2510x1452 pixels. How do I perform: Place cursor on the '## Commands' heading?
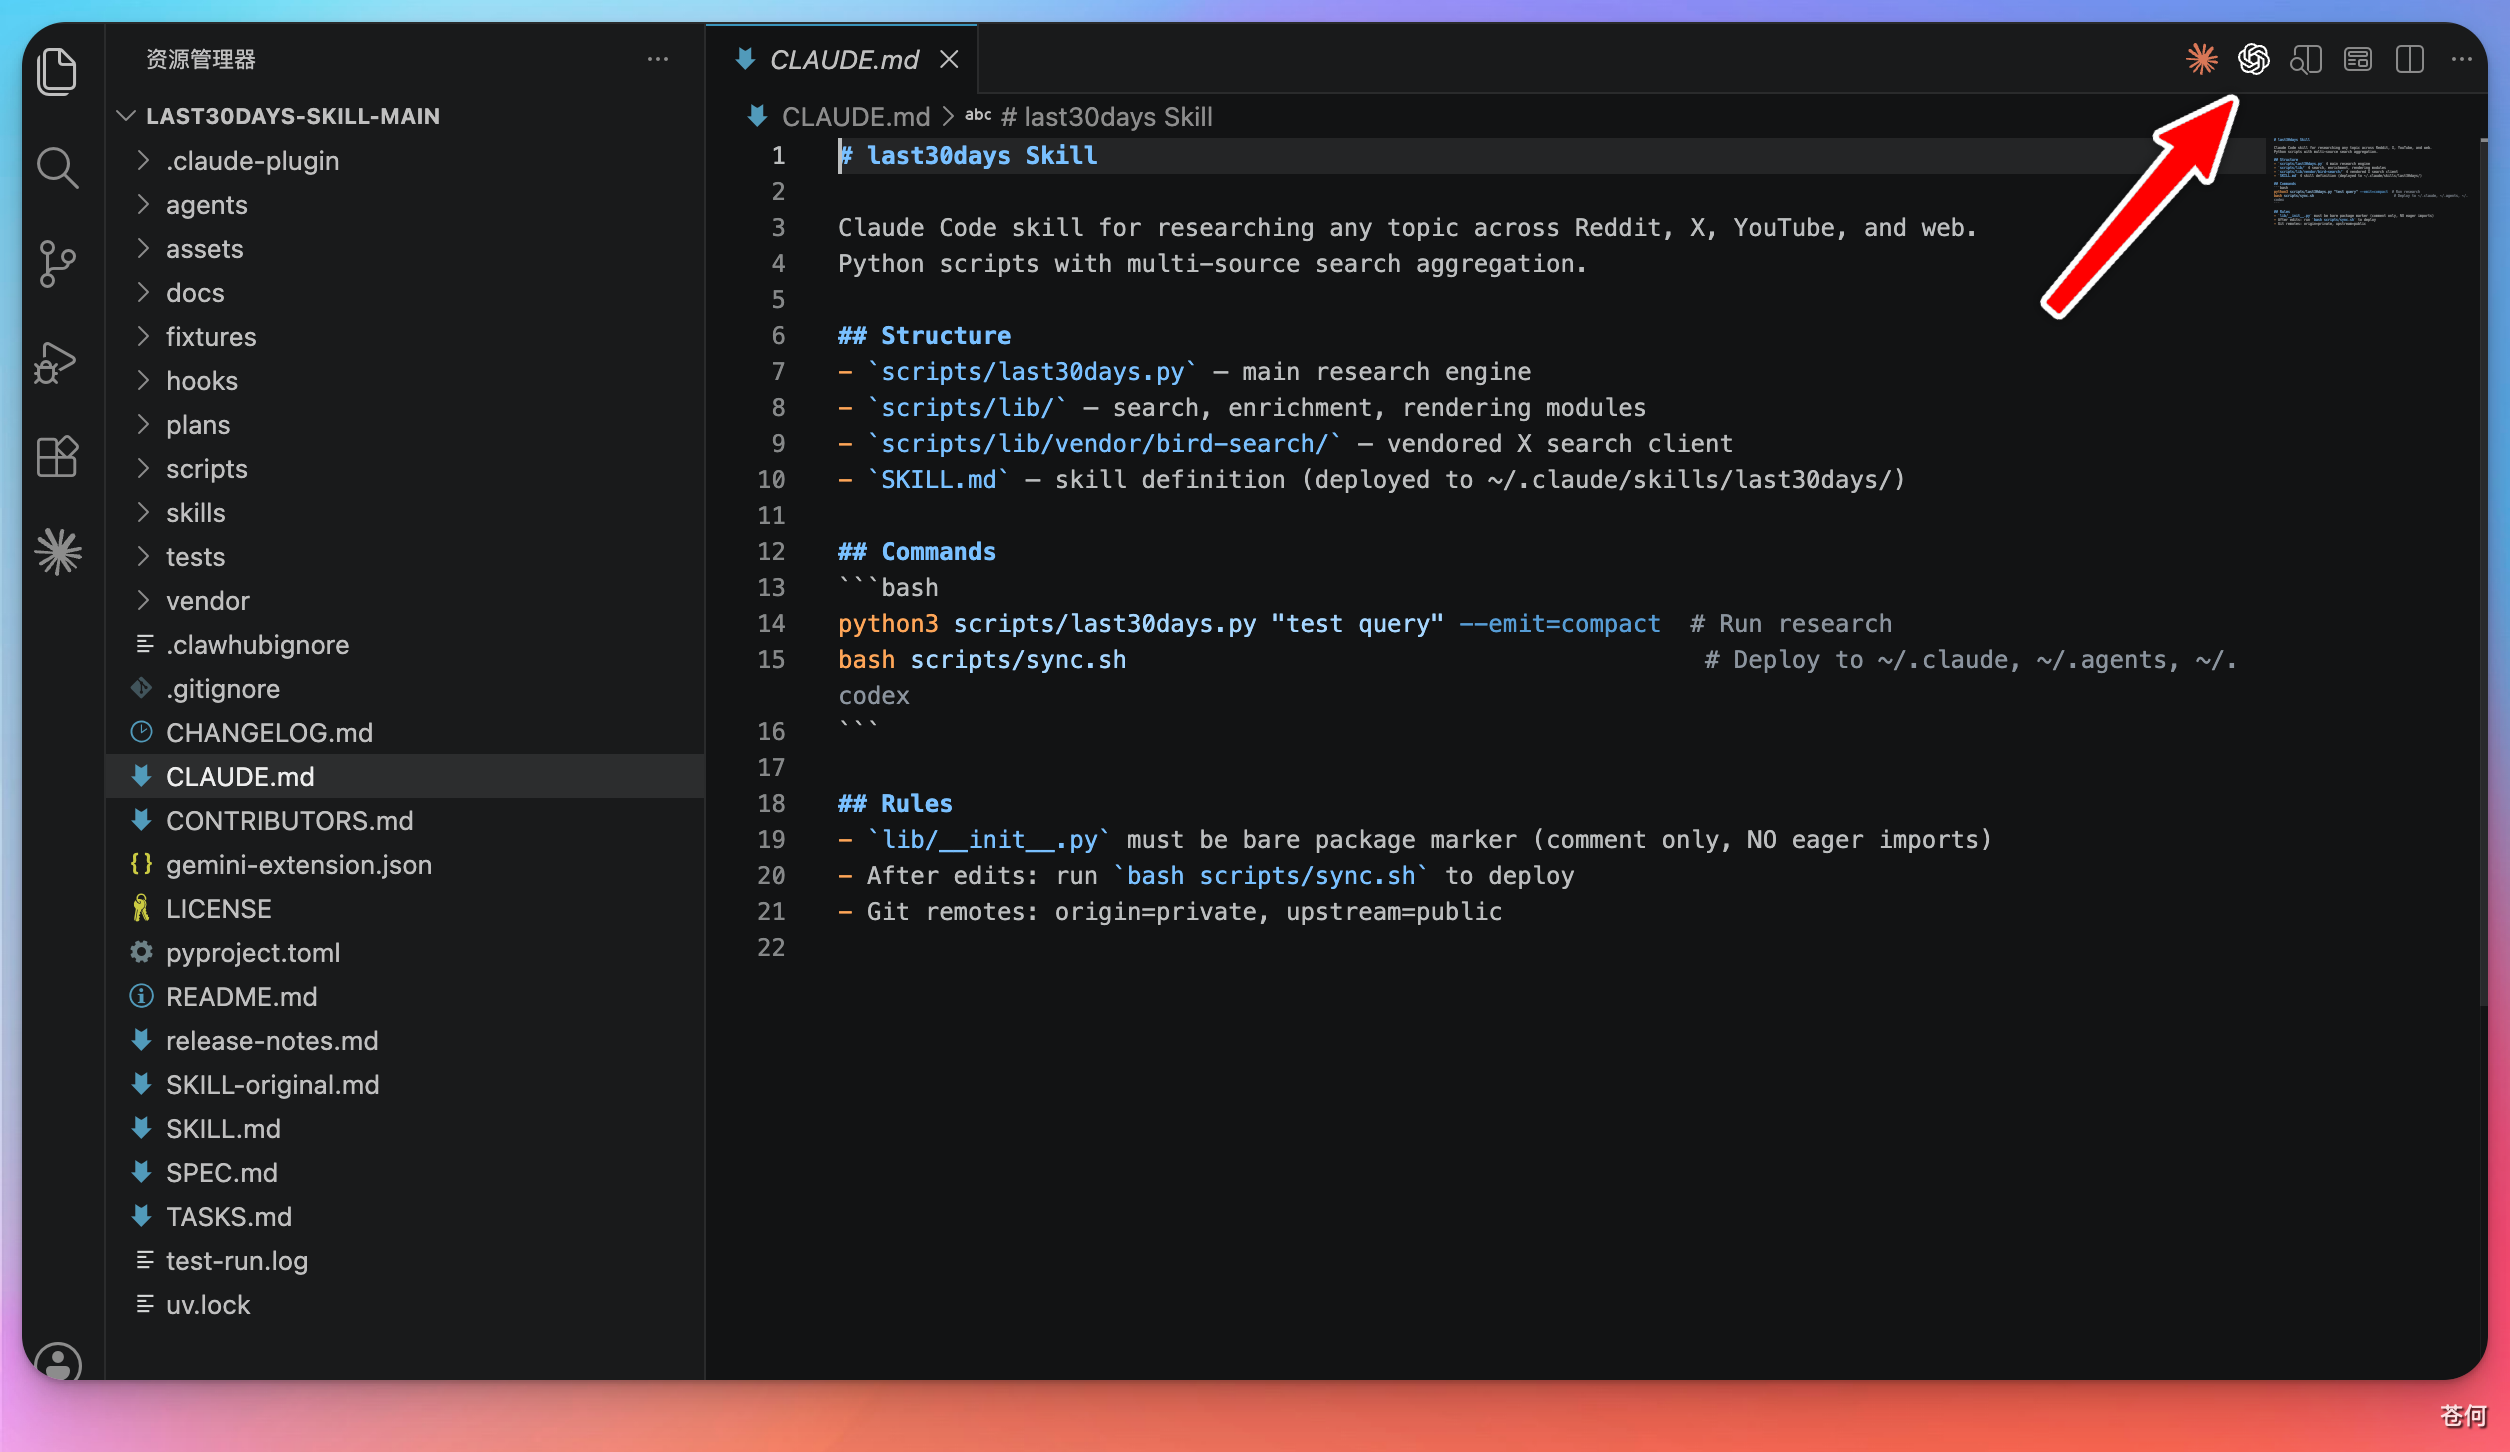click(916, 552)
